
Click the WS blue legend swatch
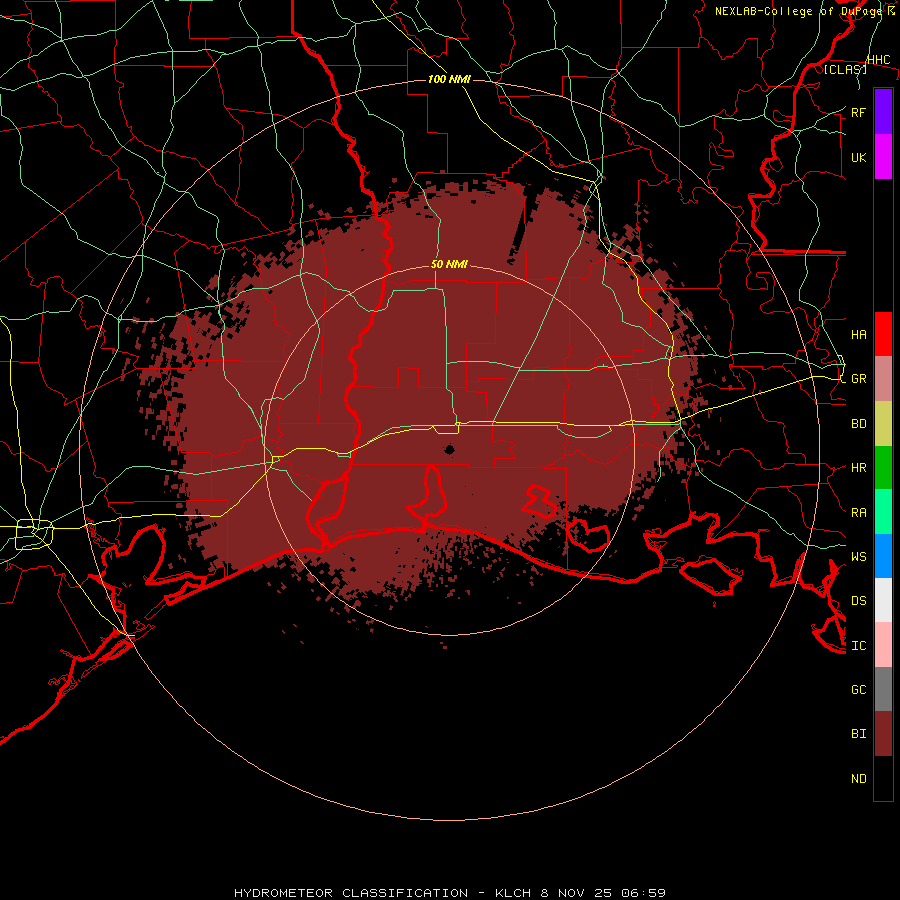[x=883, y=556]
